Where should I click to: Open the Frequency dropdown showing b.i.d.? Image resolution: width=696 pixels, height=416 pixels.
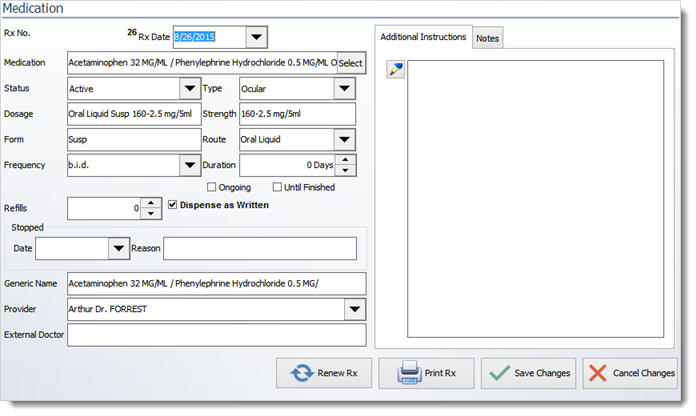point(190,165)
